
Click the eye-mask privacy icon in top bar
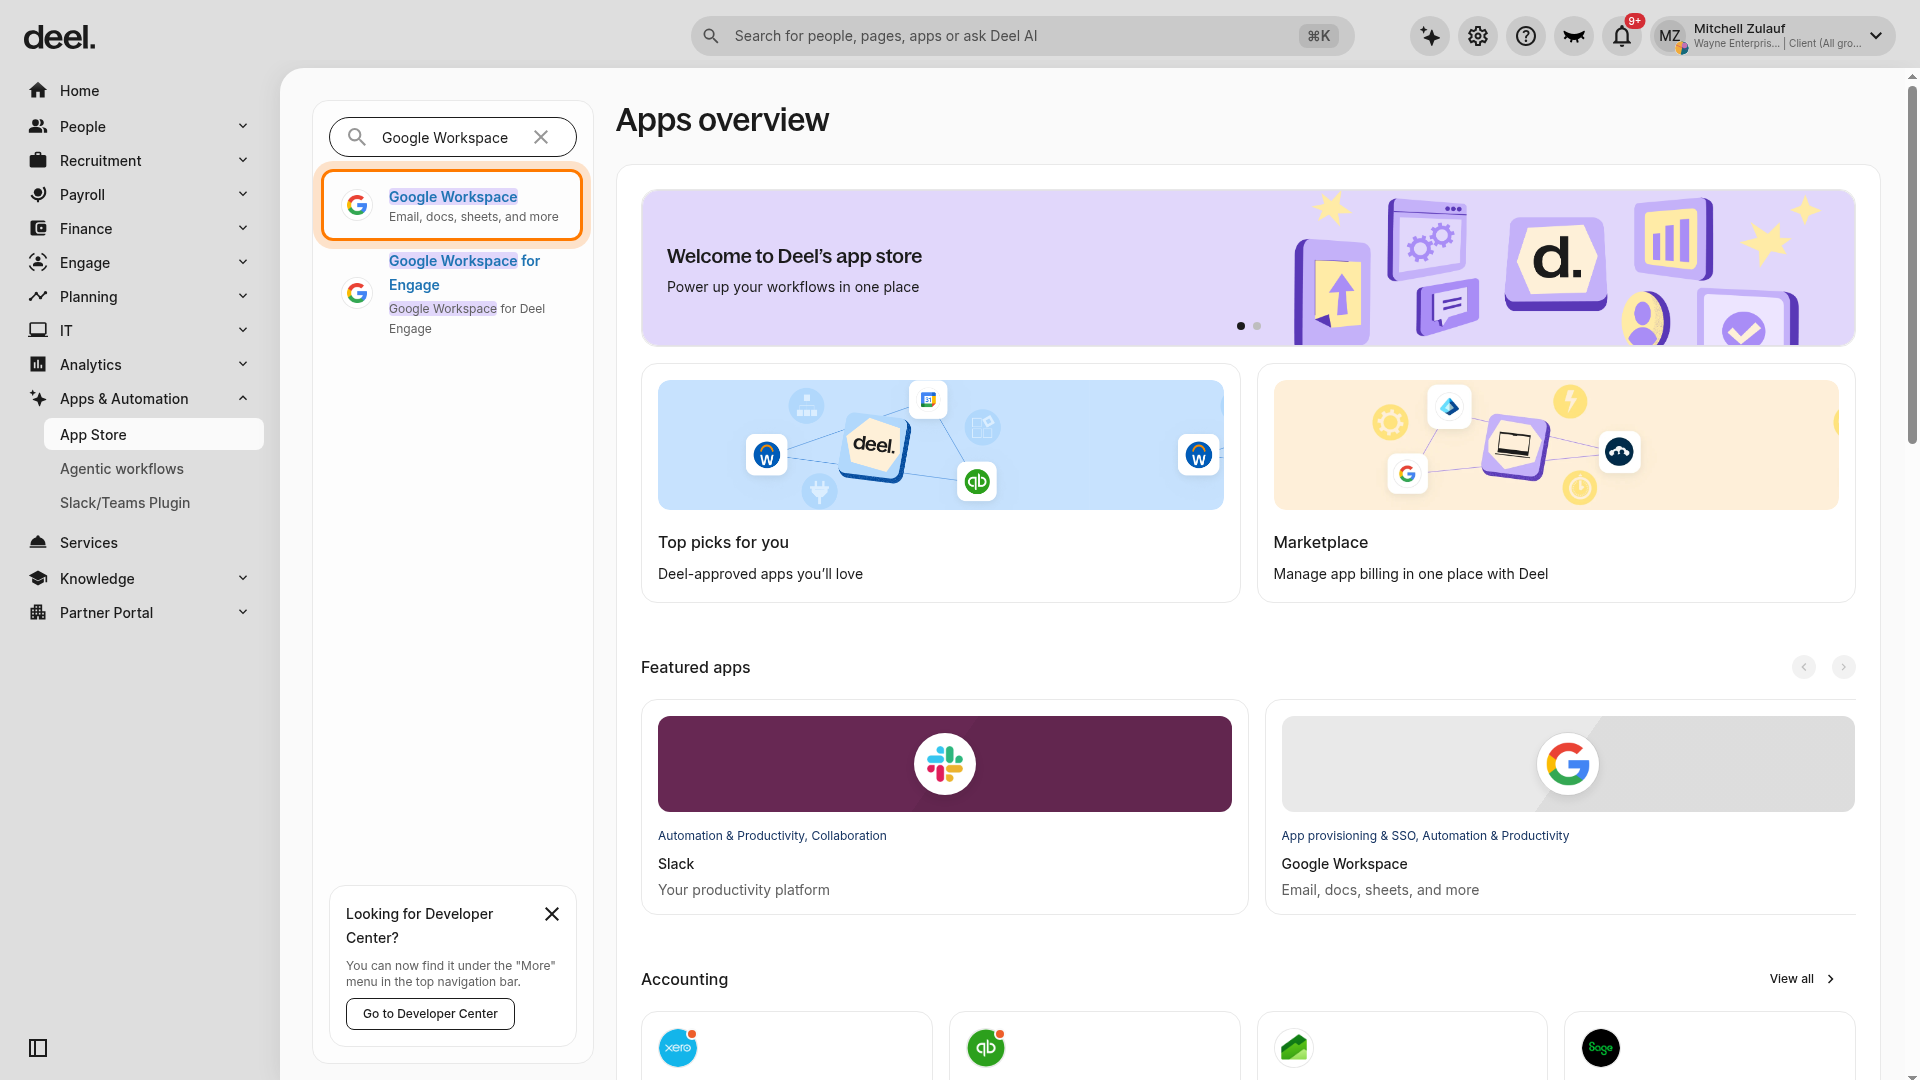(1574, 36)
